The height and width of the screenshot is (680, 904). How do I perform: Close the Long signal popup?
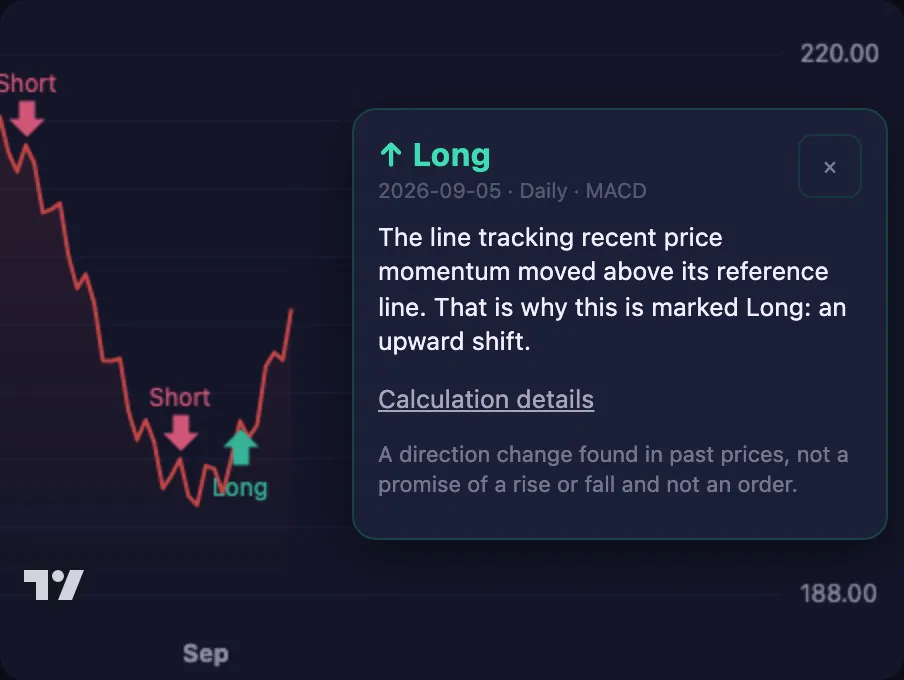point(830,167)
